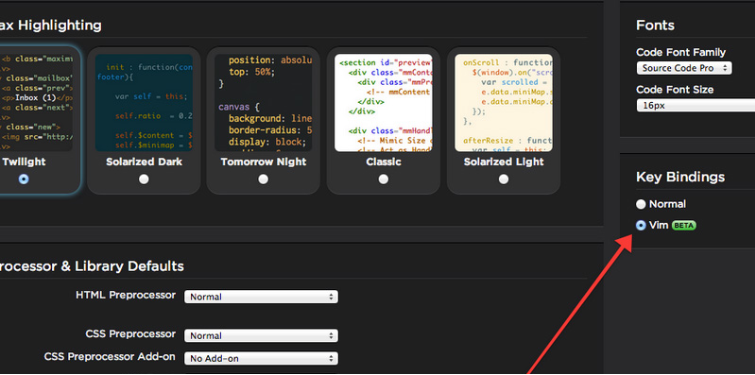Click the green BETA badge

[684, 225]
